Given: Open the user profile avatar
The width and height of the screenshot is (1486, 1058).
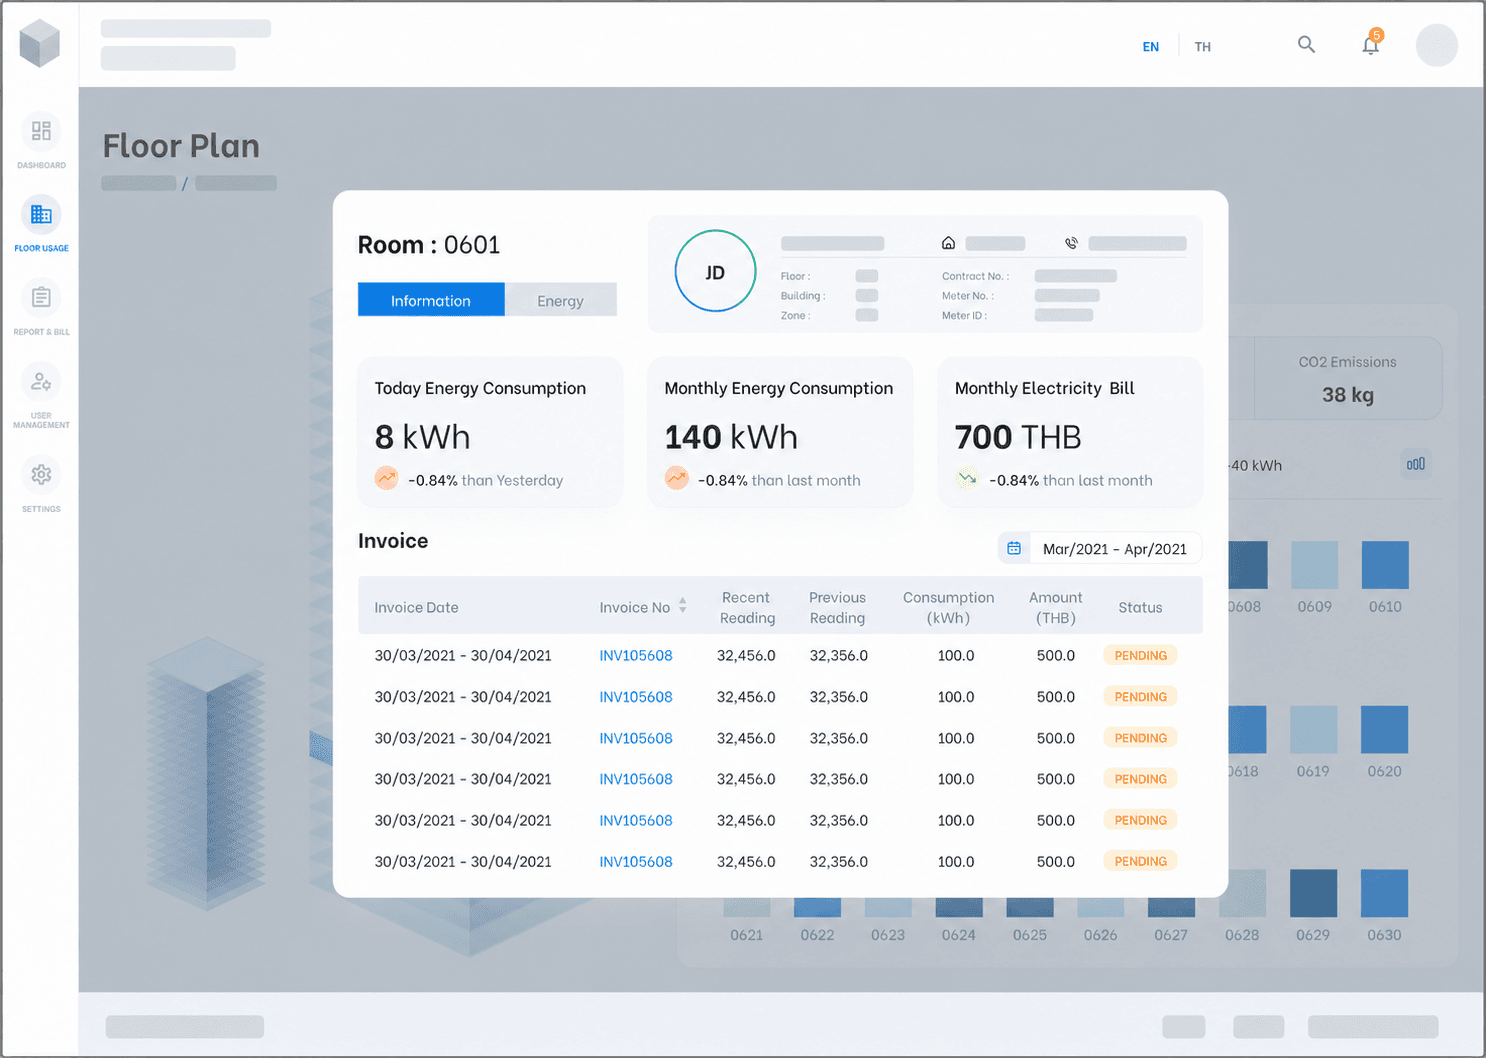Looking at the screenshot, I should 1437,46.
